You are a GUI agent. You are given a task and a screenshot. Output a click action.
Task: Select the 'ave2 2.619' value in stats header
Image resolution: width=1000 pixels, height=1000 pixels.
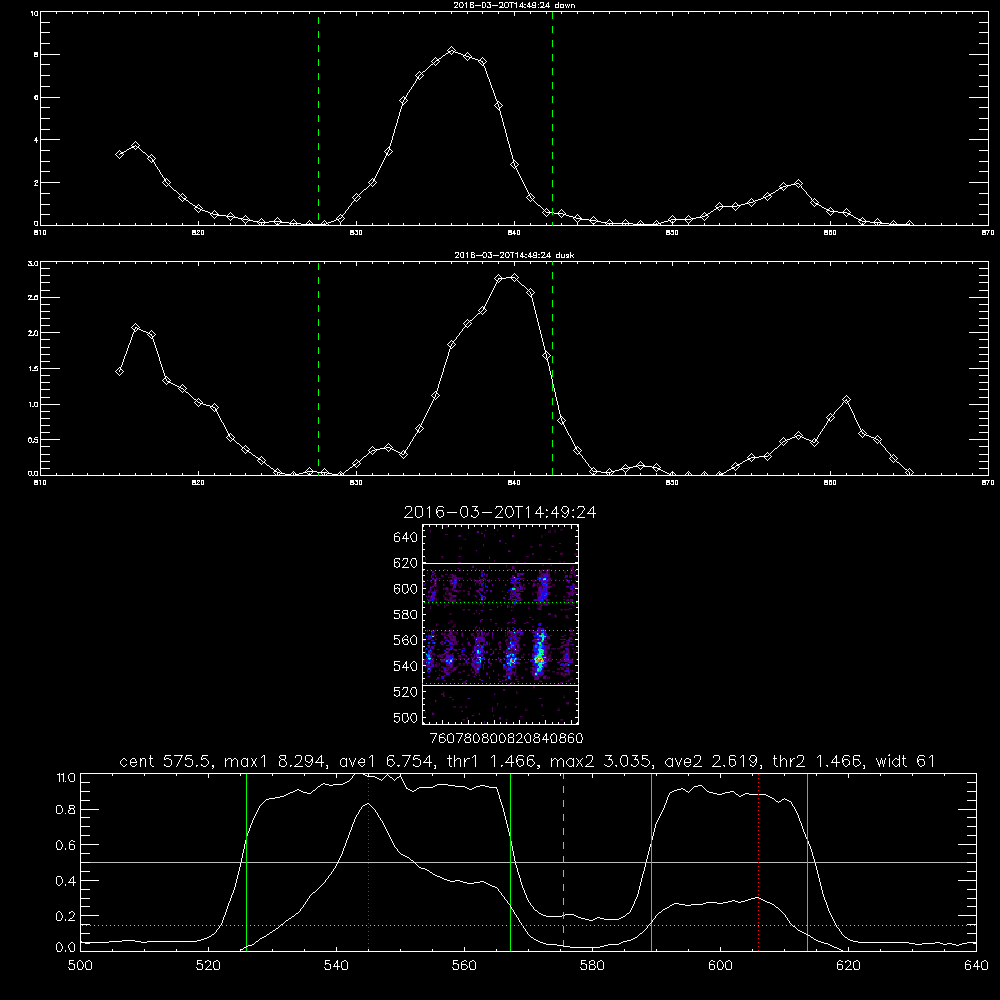click(x=712, y=761)
